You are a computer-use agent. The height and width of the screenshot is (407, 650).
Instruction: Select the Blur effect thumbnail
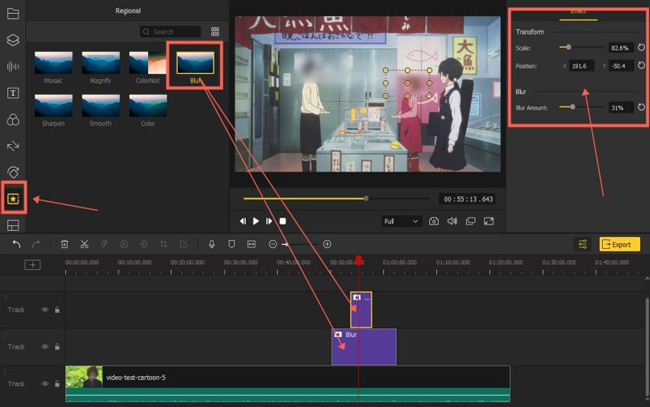coord(195,63)
